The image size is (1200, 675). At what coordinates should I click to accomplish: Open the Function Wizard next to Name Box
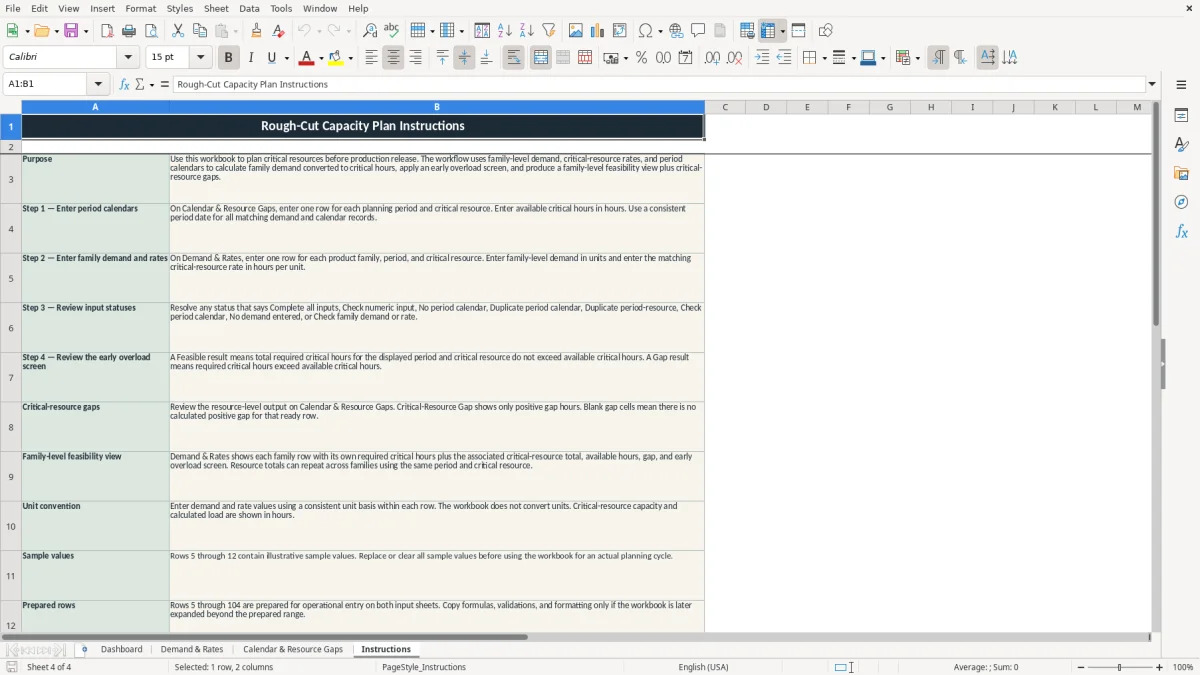[125, 84]
